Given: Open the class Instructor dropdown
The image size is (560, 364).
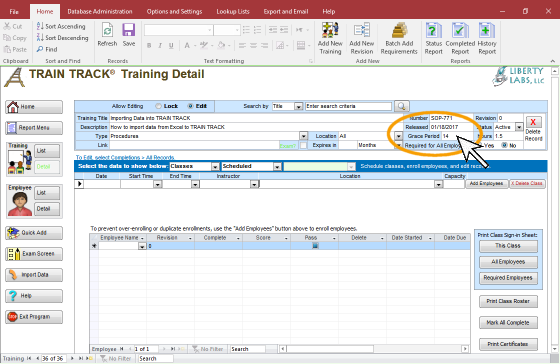Looking at the screenshot, I should pos(254,184).
